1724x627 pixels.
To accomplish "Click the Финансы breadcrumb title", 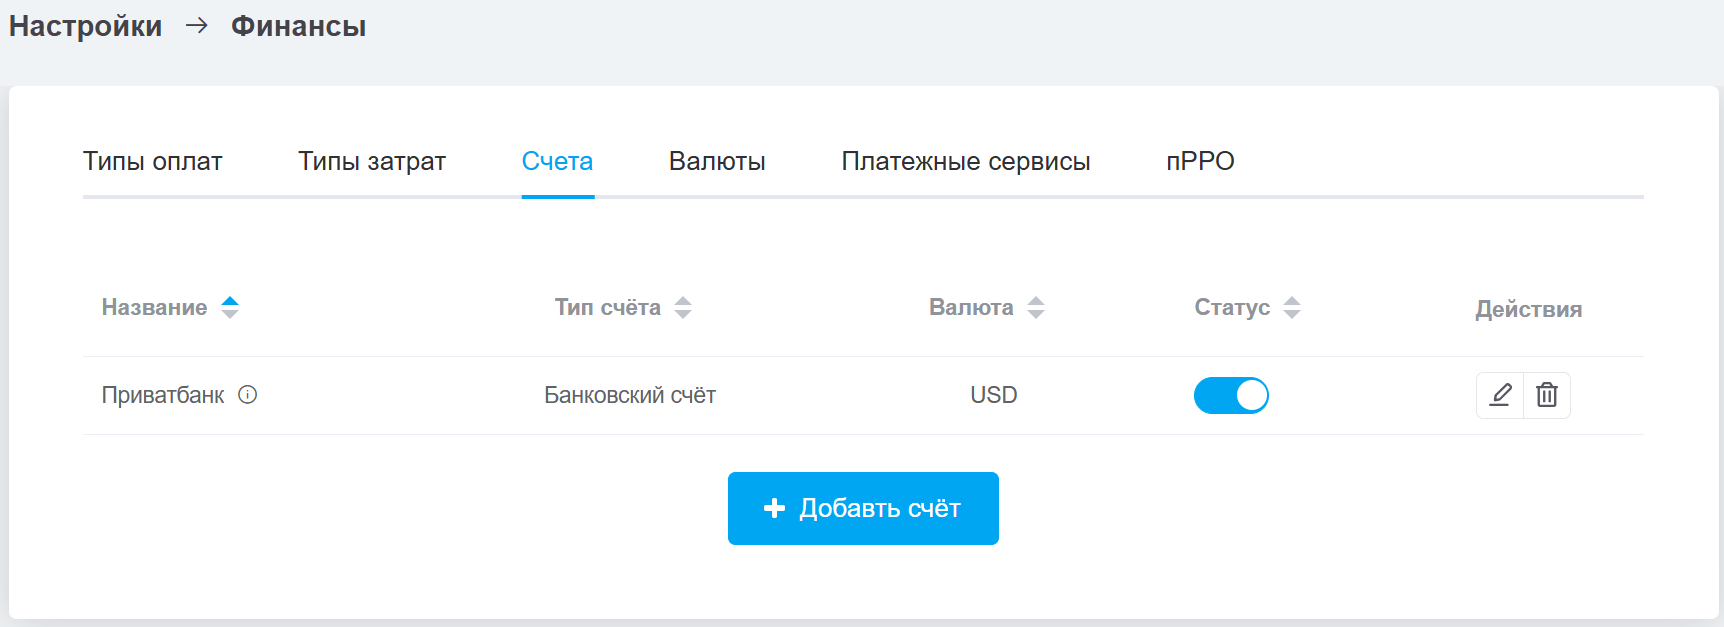I will (298, 26).
